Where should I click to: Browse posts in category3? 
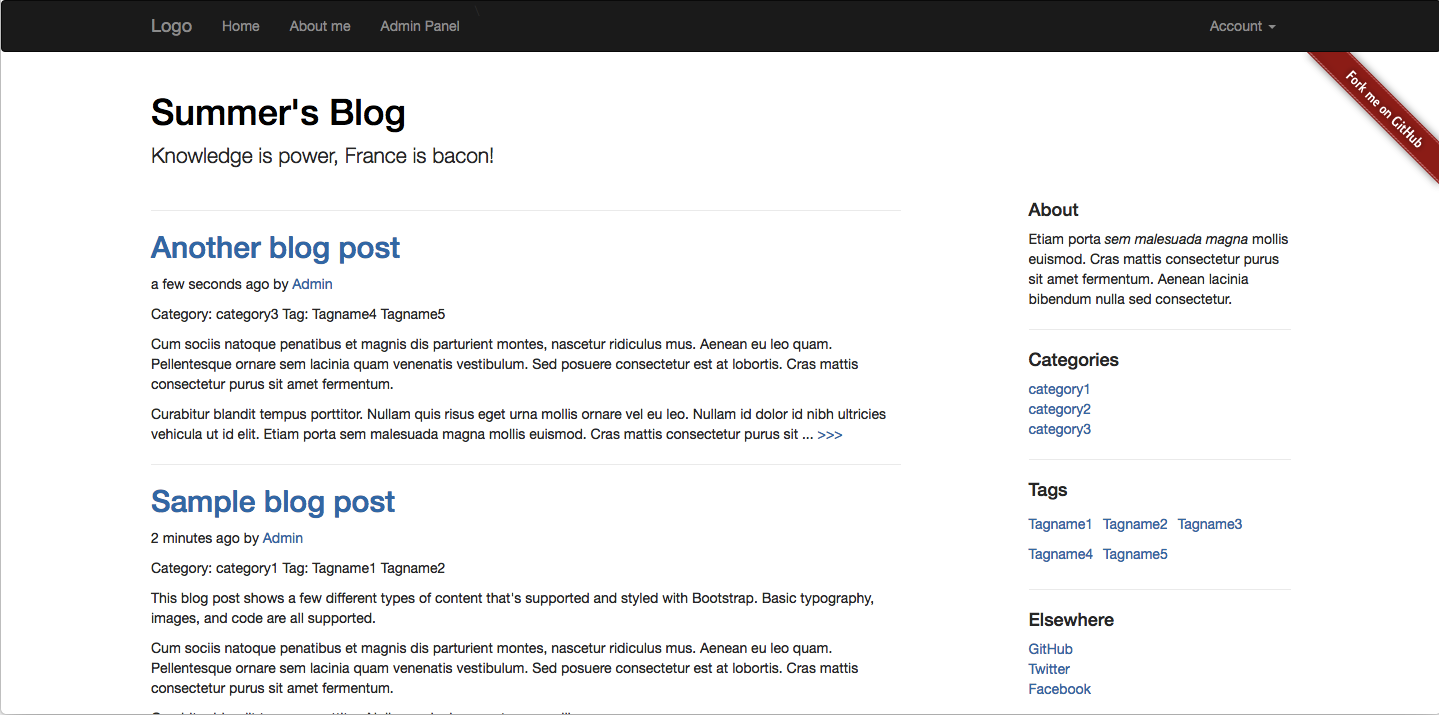point(1058,429)
